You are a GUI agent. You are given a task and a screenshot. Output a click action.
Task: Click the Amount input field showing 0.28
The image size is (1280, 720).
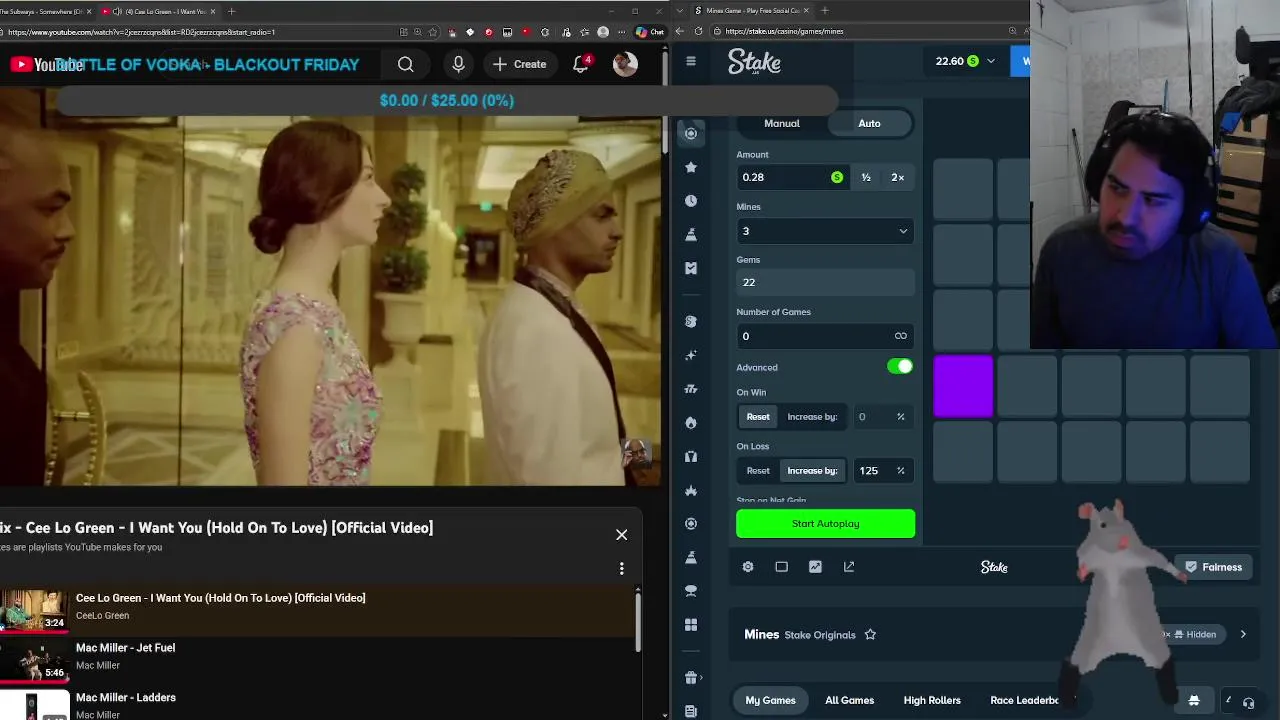tap(791, 177)
